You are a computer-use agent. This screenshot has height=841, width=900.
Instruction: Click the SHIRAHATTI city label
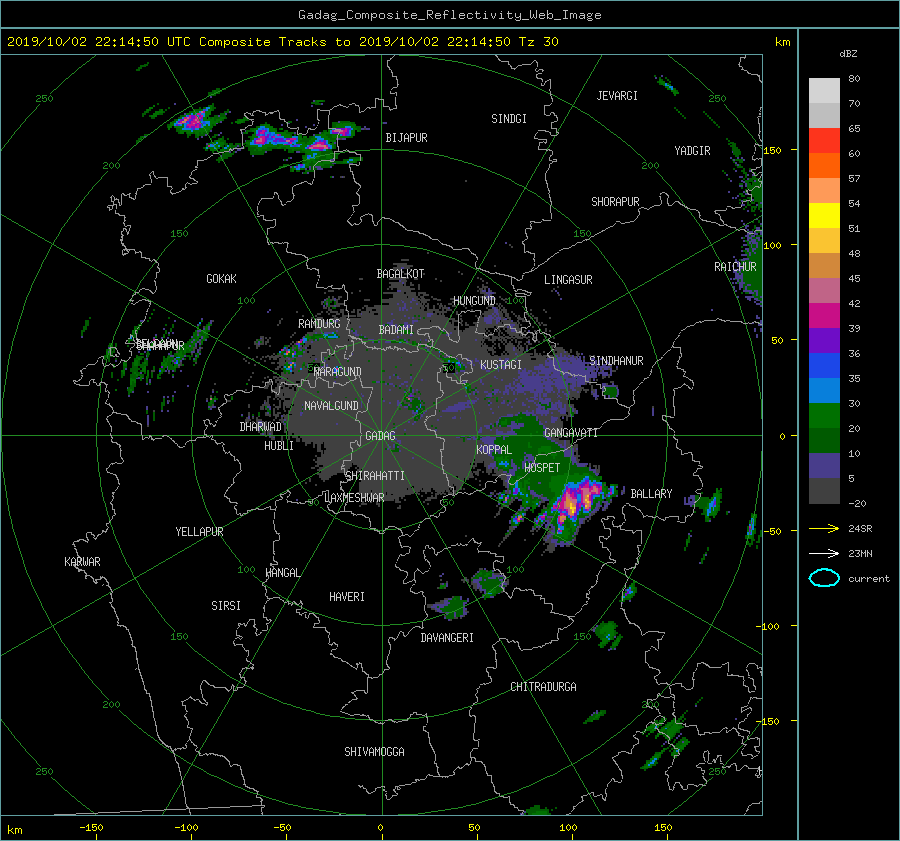tap(375, 476)
